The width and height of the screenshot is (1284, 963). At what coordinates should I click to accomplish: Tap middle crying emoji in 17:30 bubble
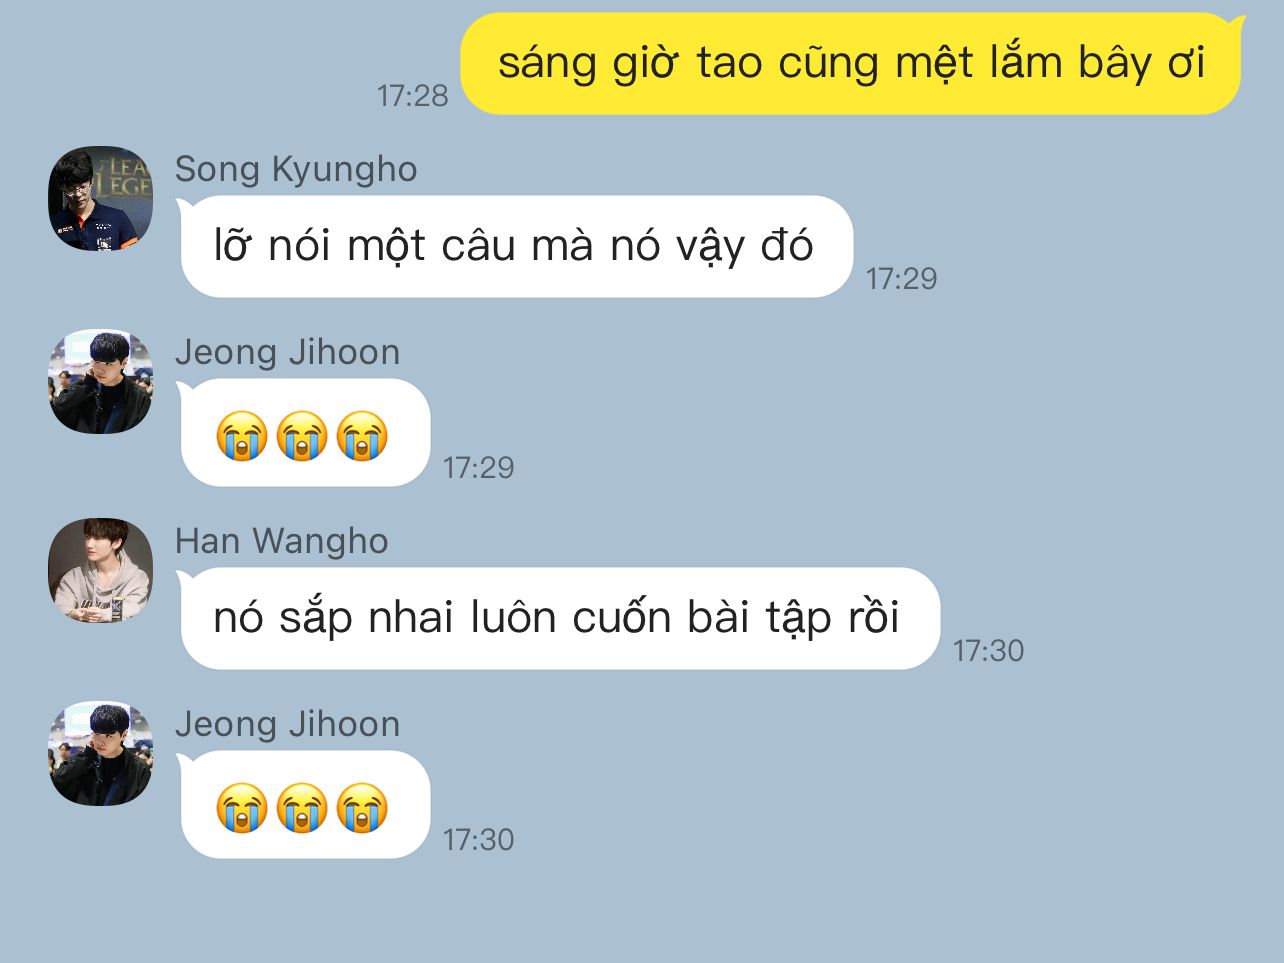[x=302, y=807]
